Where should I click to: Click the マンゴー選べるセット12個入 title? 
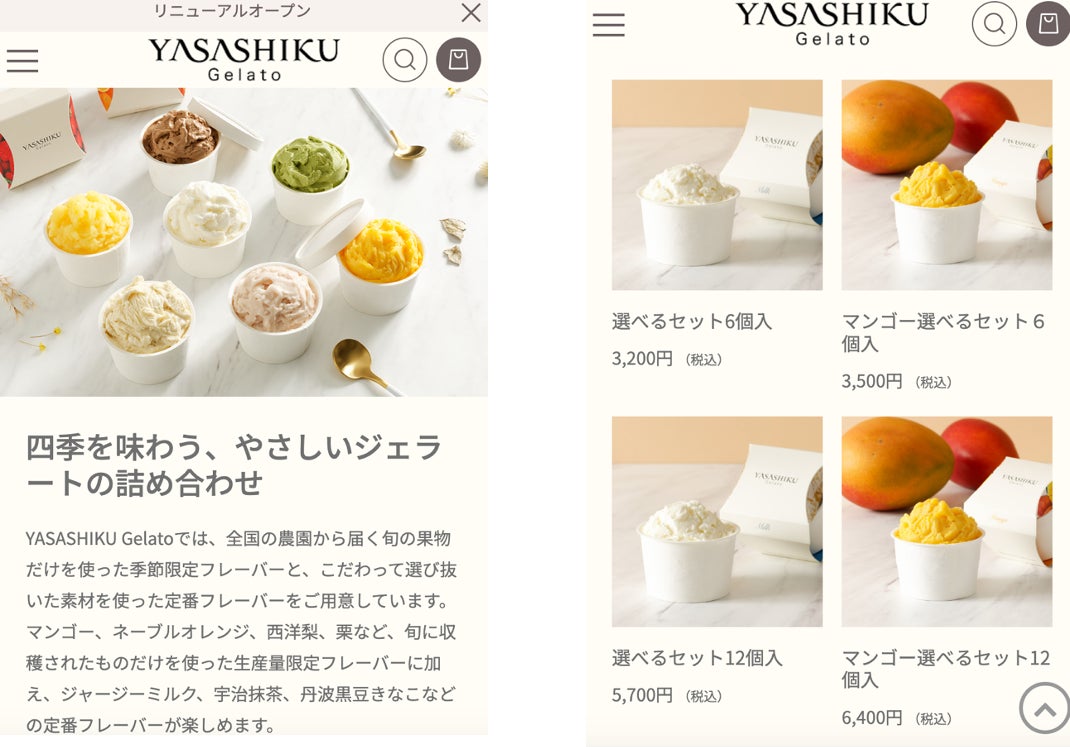[946, 669]
